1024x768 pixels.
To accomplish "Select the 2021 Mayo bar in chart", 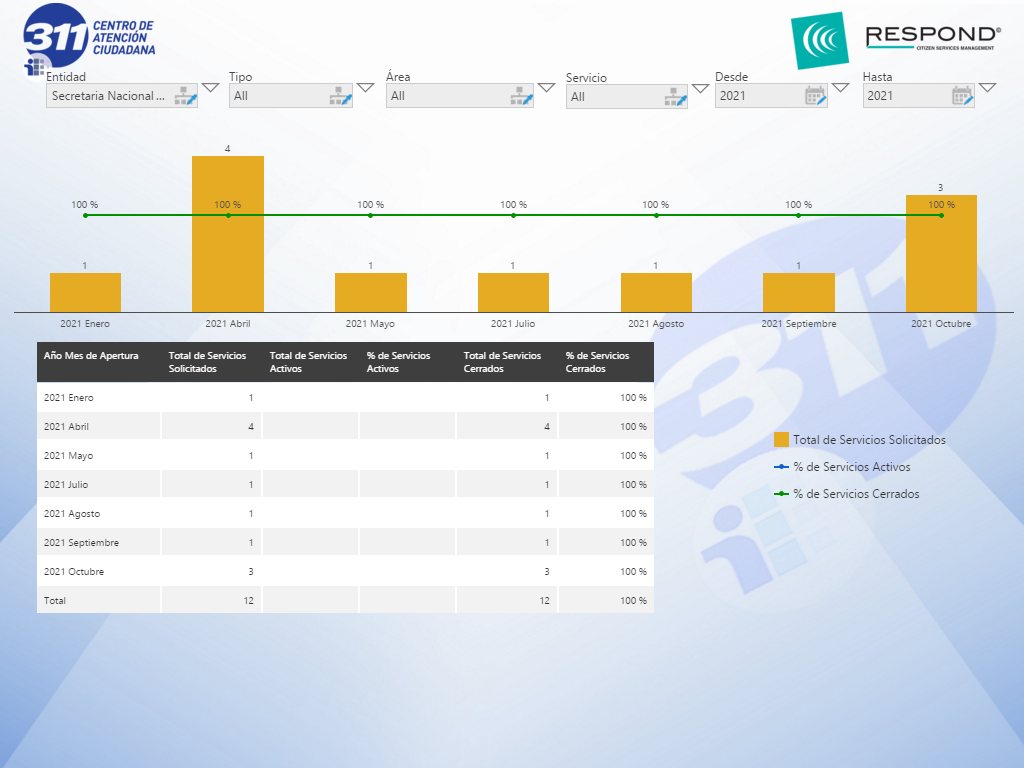I will click(x=371, y=293).
